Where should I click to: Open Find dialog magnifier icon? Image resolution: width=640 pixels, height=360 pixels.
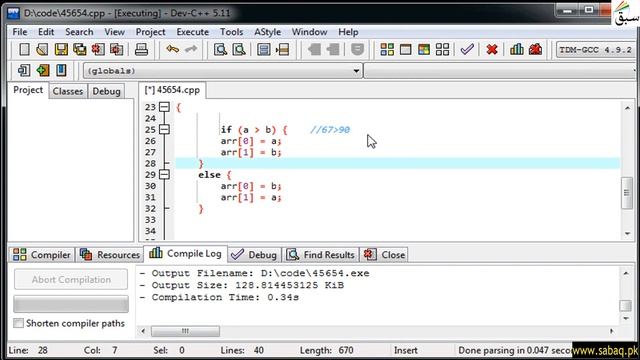(x=220, y=49)
